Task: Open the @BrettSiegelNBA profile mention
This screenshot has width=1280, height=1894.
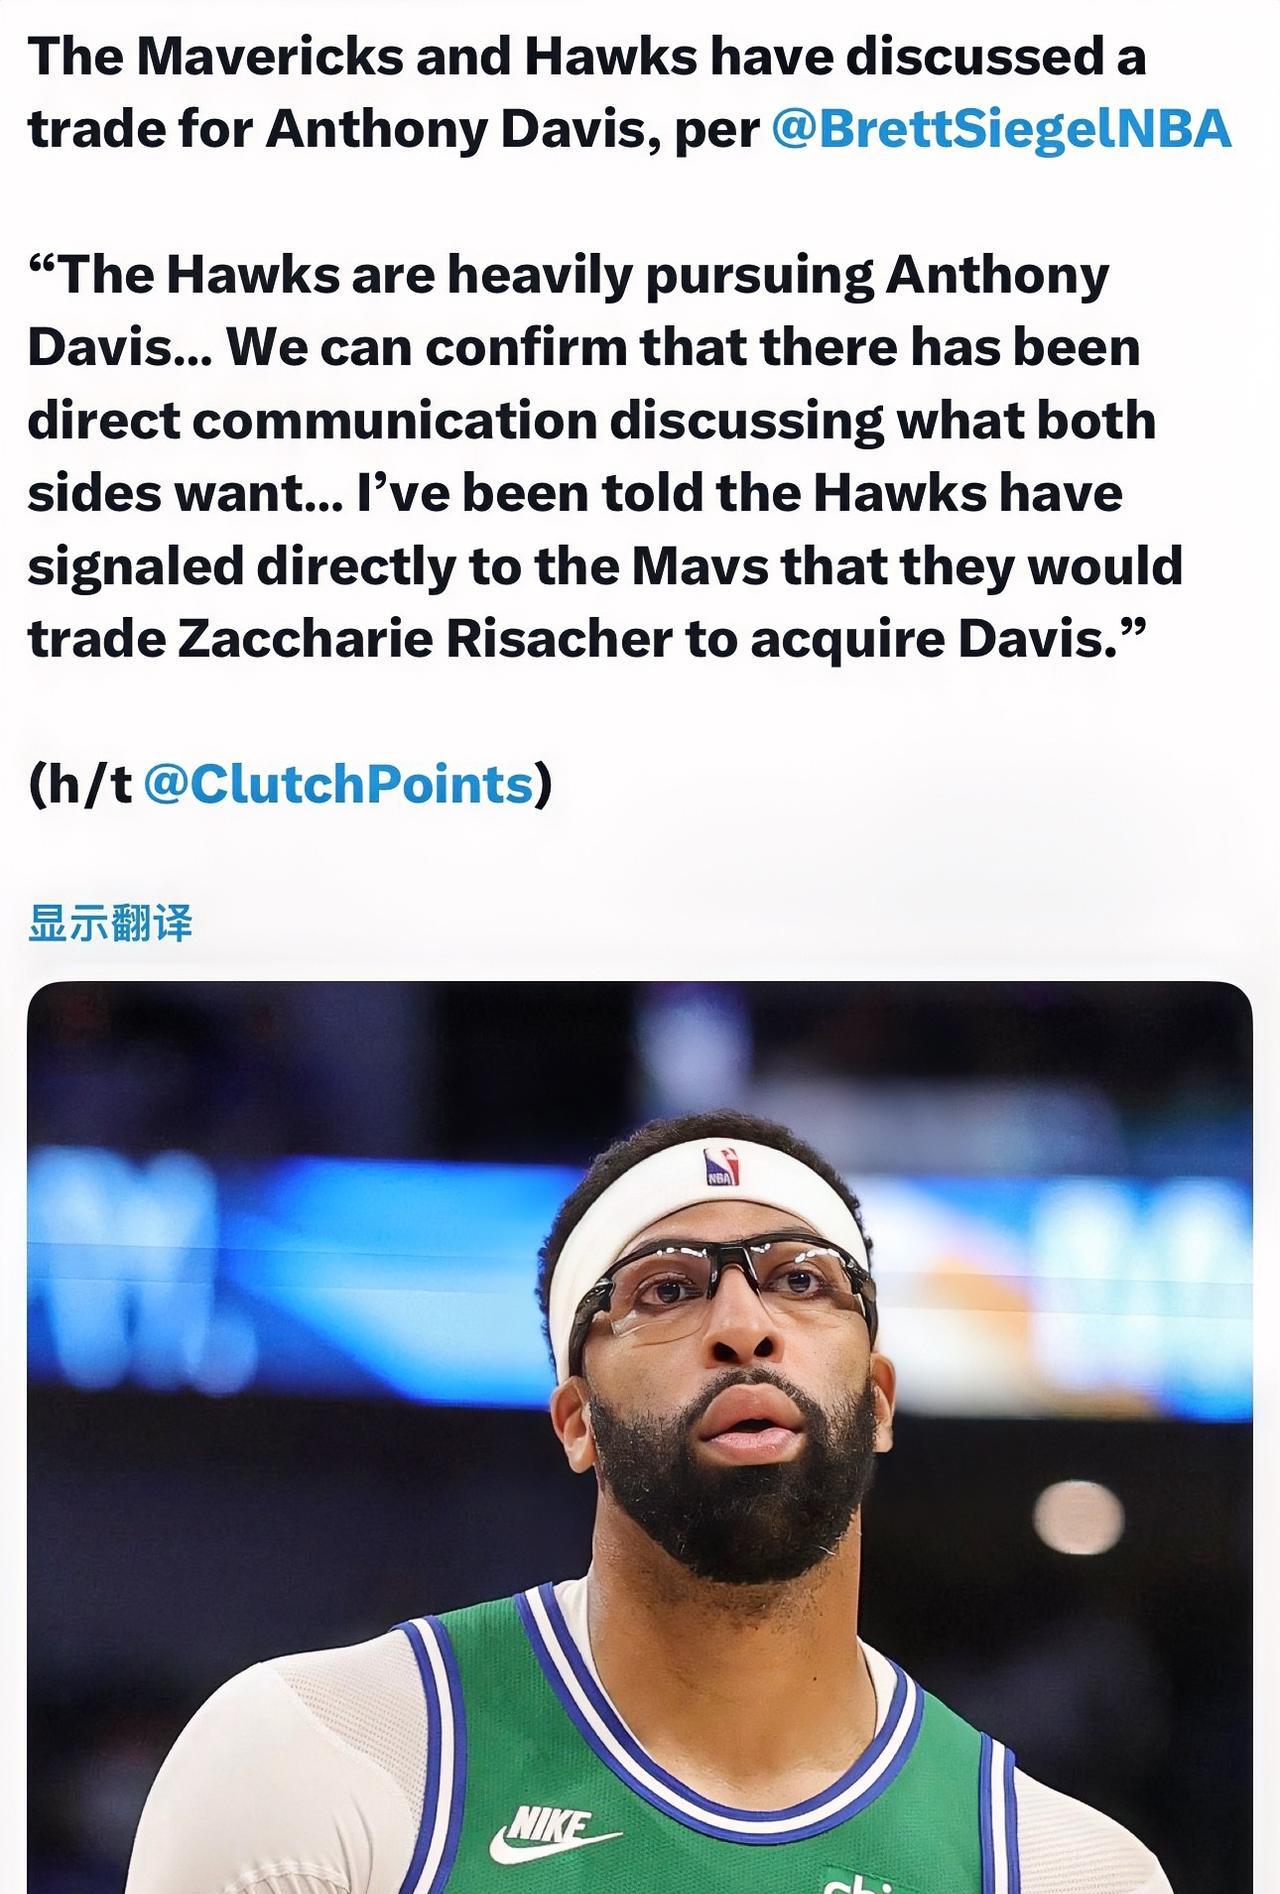Action: (x=1002, y=129)
